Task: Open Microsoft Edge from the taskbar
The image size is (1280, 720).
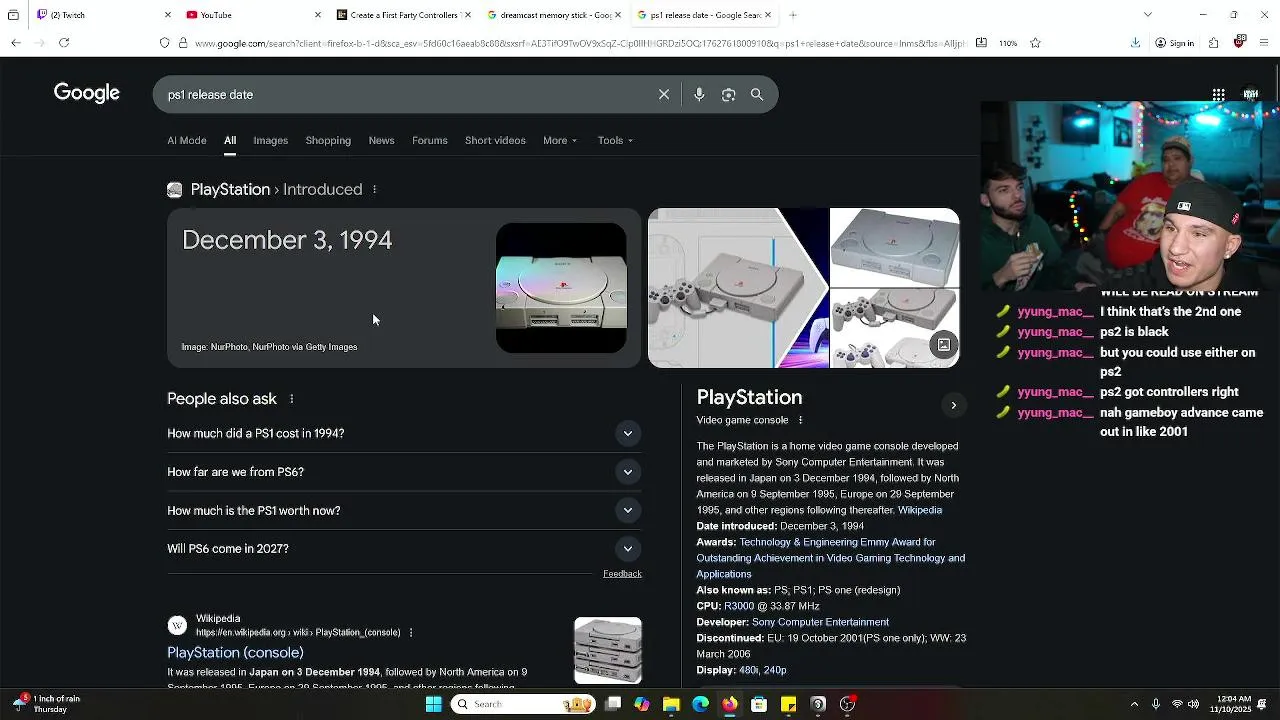Action: pyautogui.click(x=700, y=704)
